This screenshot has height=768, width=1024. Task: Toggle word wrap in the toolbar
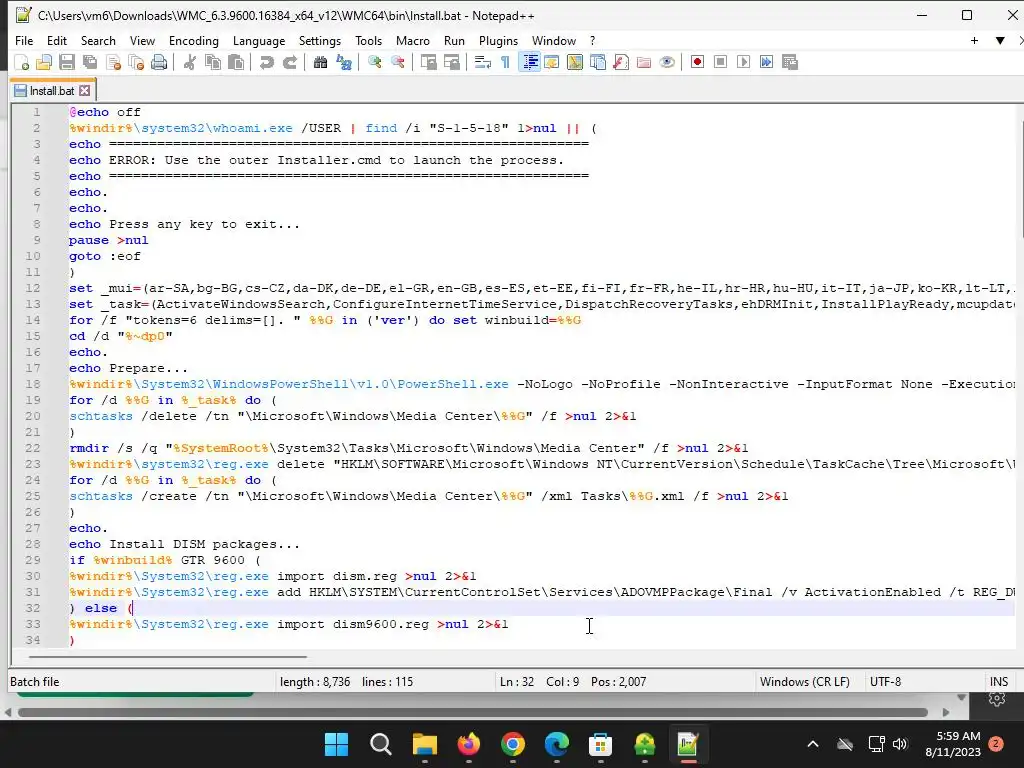tap(483, 62)
